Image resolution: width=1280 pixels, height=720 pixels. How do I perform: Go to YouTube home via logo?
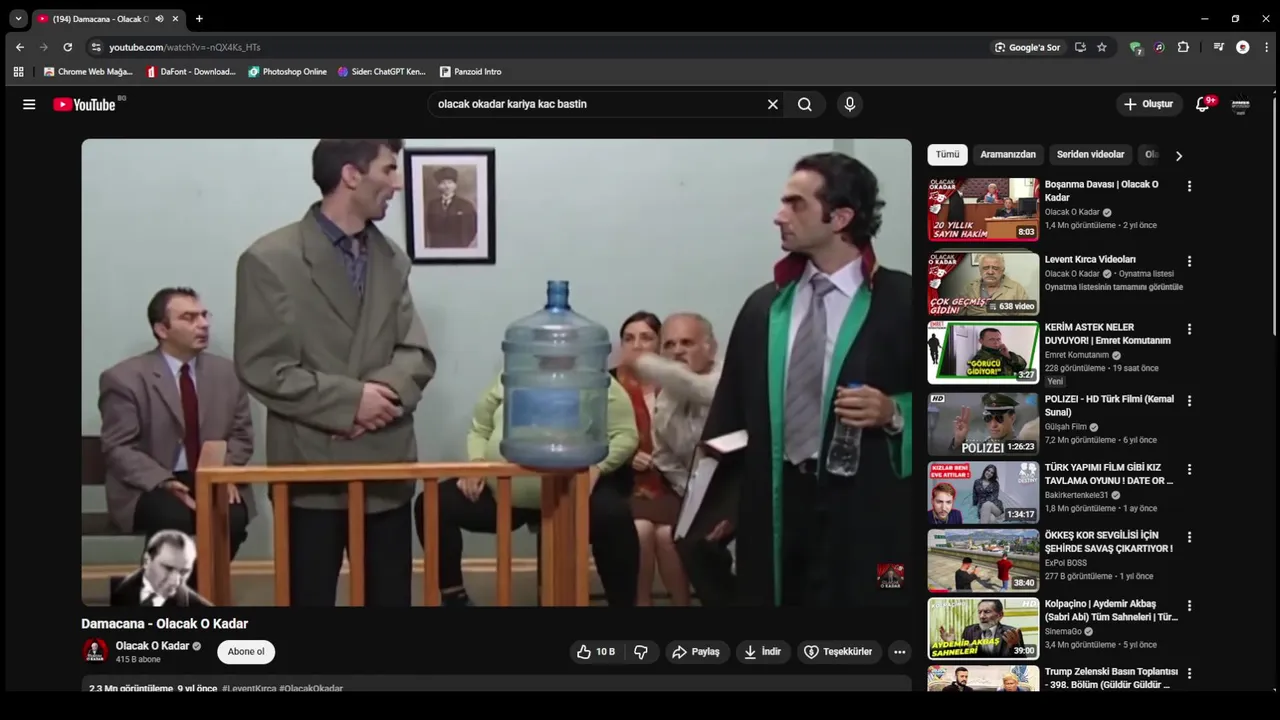[x=84, y=104]
